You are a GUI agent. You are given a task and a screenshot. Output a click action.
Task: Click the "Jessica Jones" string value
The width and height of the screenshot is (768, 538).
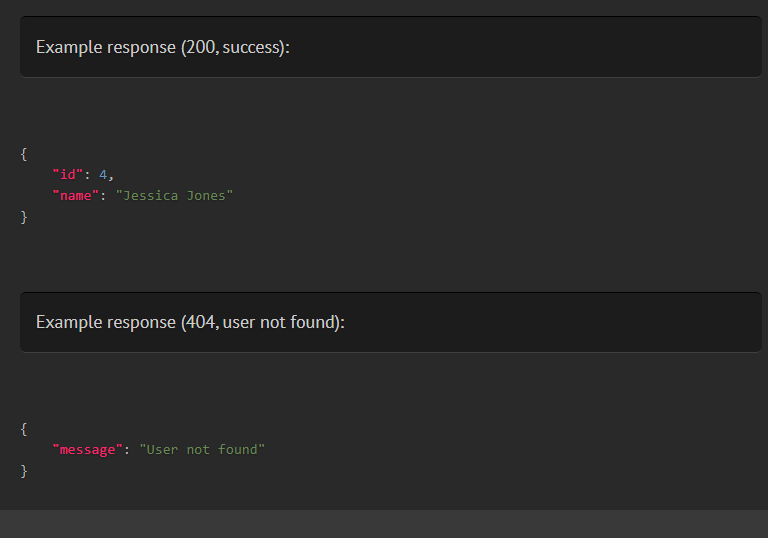point(174,196)
